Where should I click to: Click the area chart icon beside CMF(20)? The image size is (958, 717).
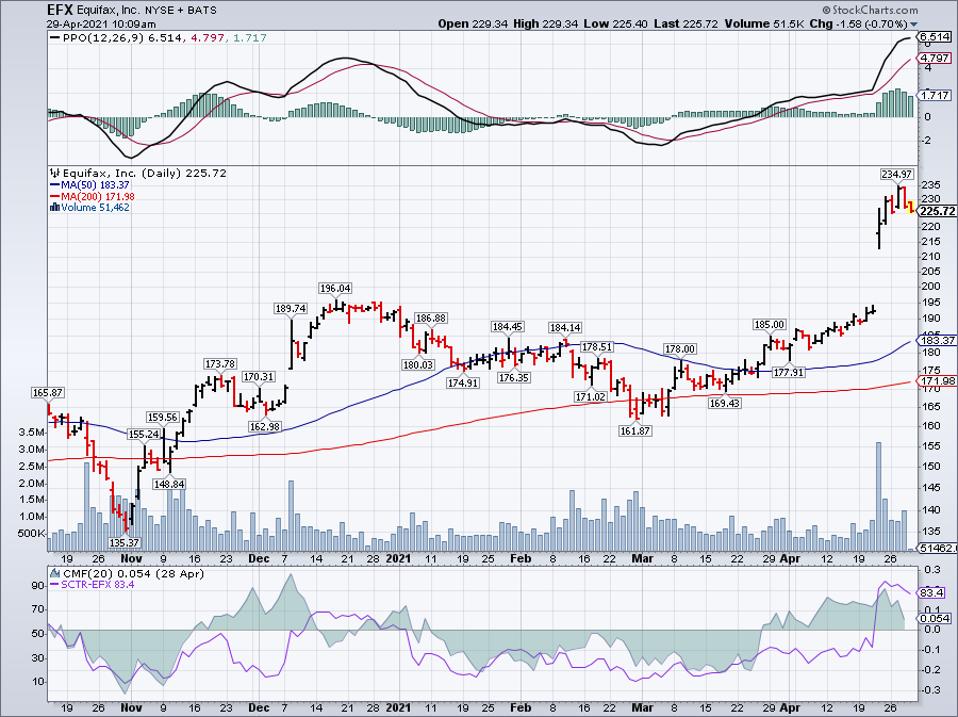point(54,573)
